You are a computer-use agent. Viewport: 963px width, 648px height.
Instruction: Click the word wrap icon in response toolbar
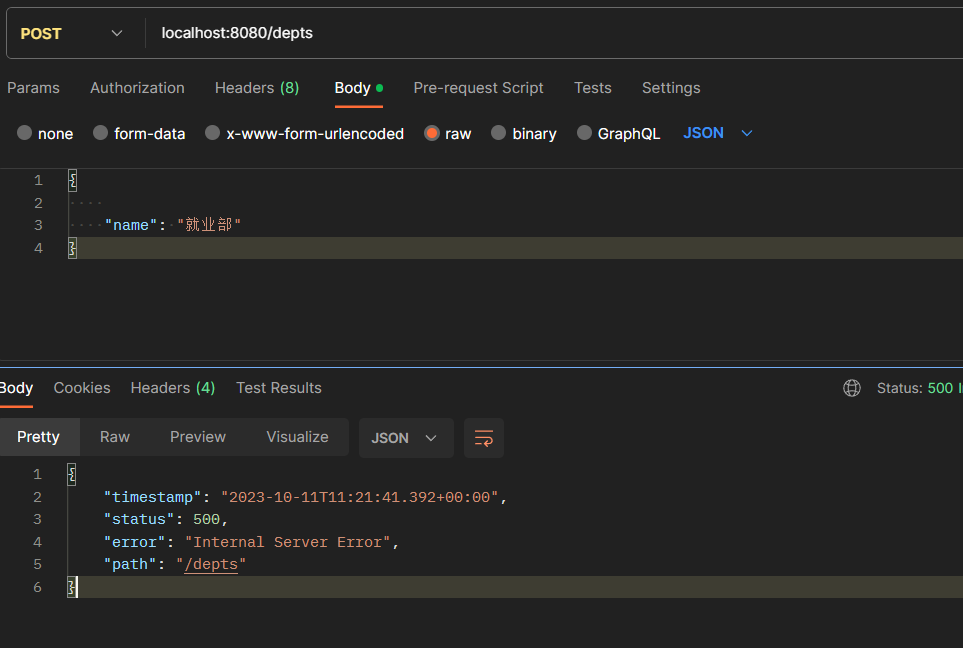coord(484,438)
